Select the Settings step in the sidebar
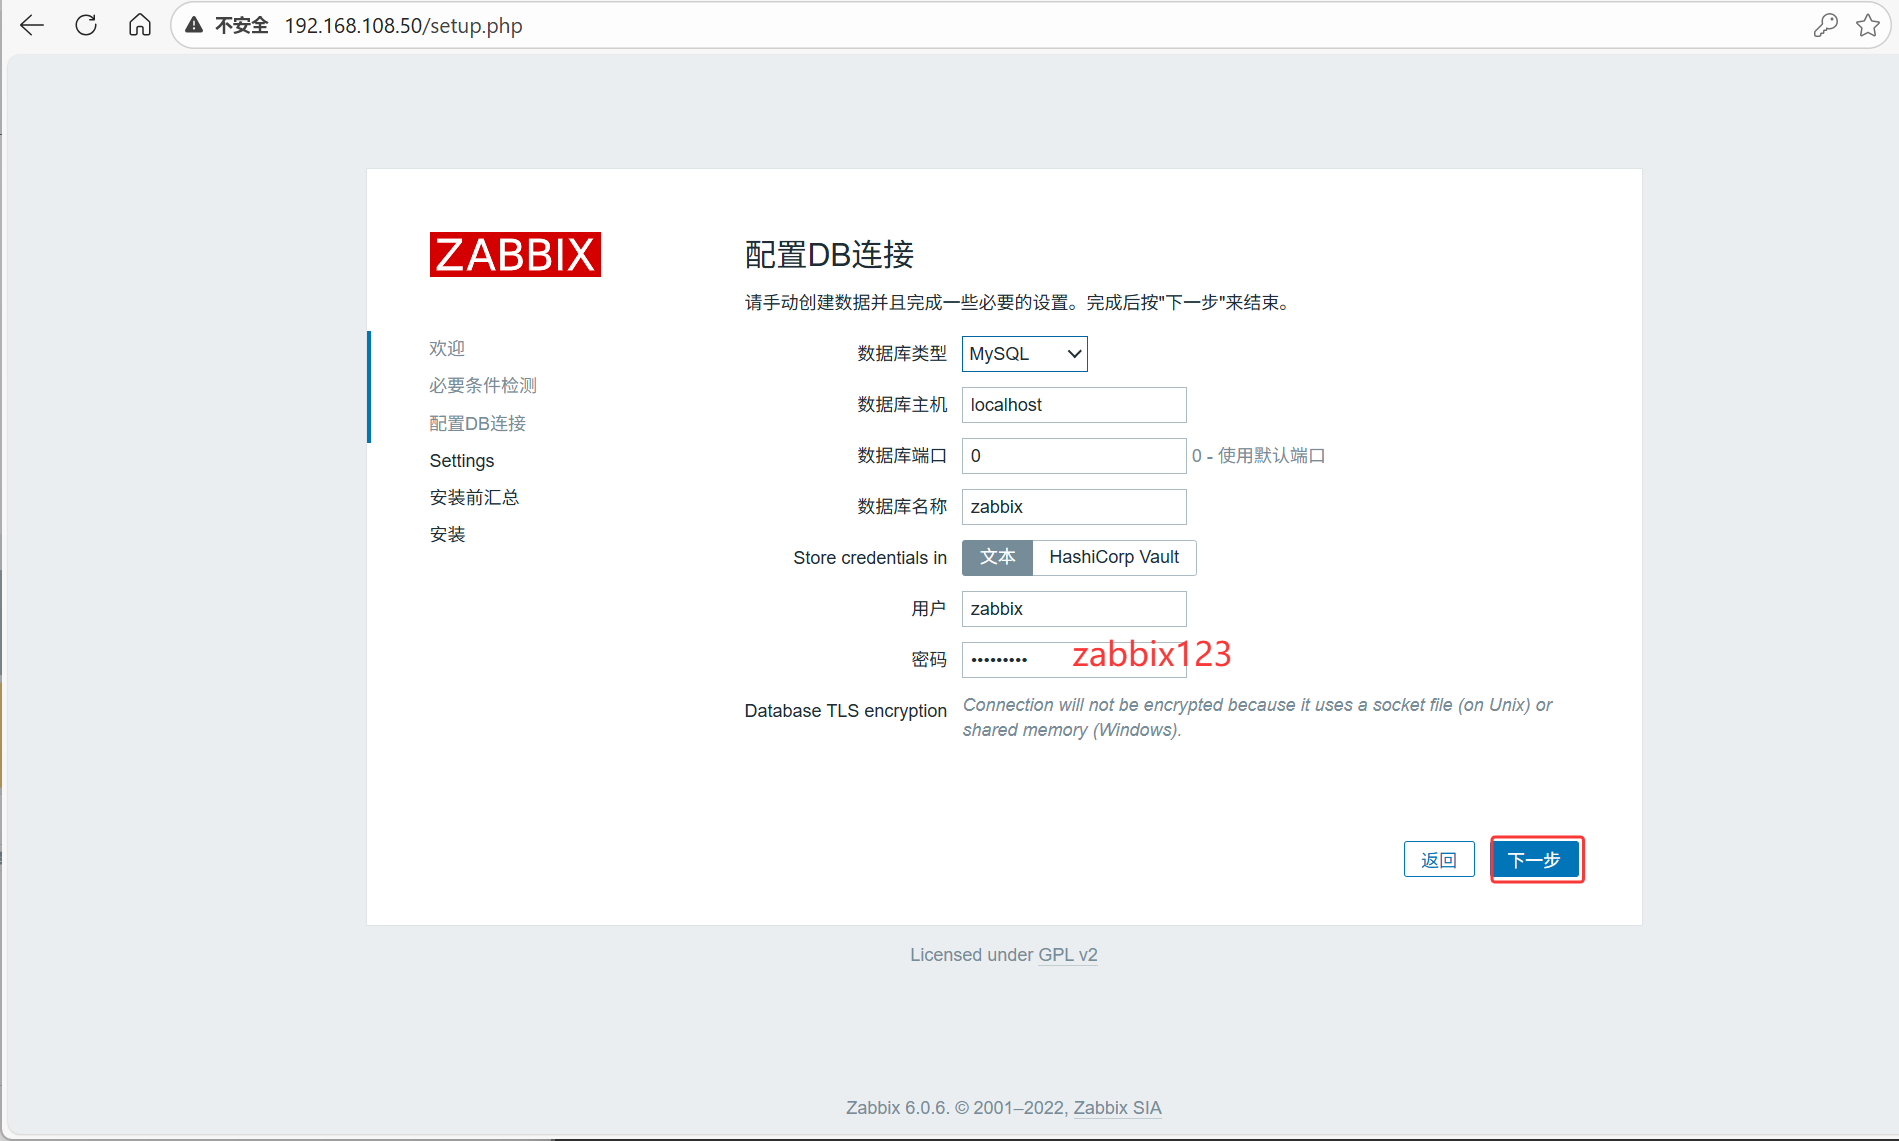1899x1141 pixels. click(x=462, y=460)
